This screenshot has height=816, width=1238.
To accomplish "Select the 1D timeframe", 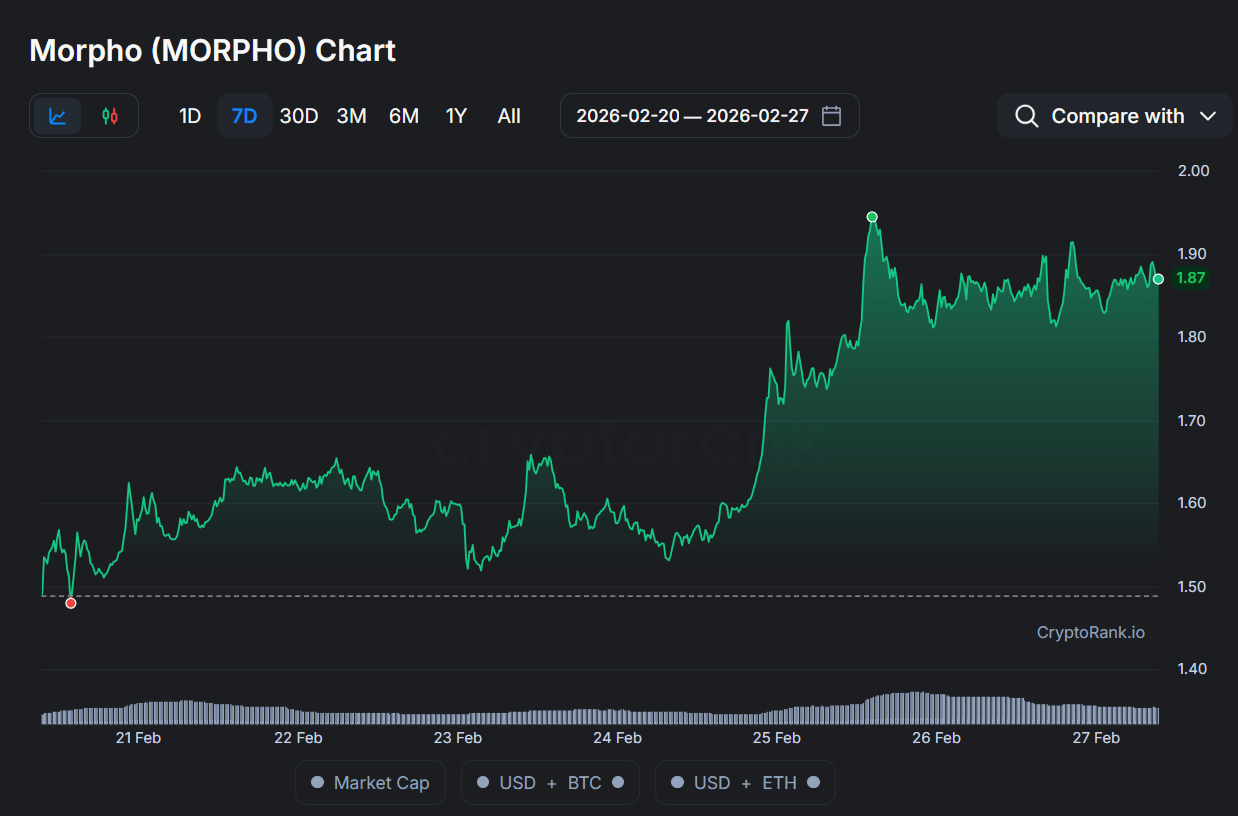I will [190, 116].
